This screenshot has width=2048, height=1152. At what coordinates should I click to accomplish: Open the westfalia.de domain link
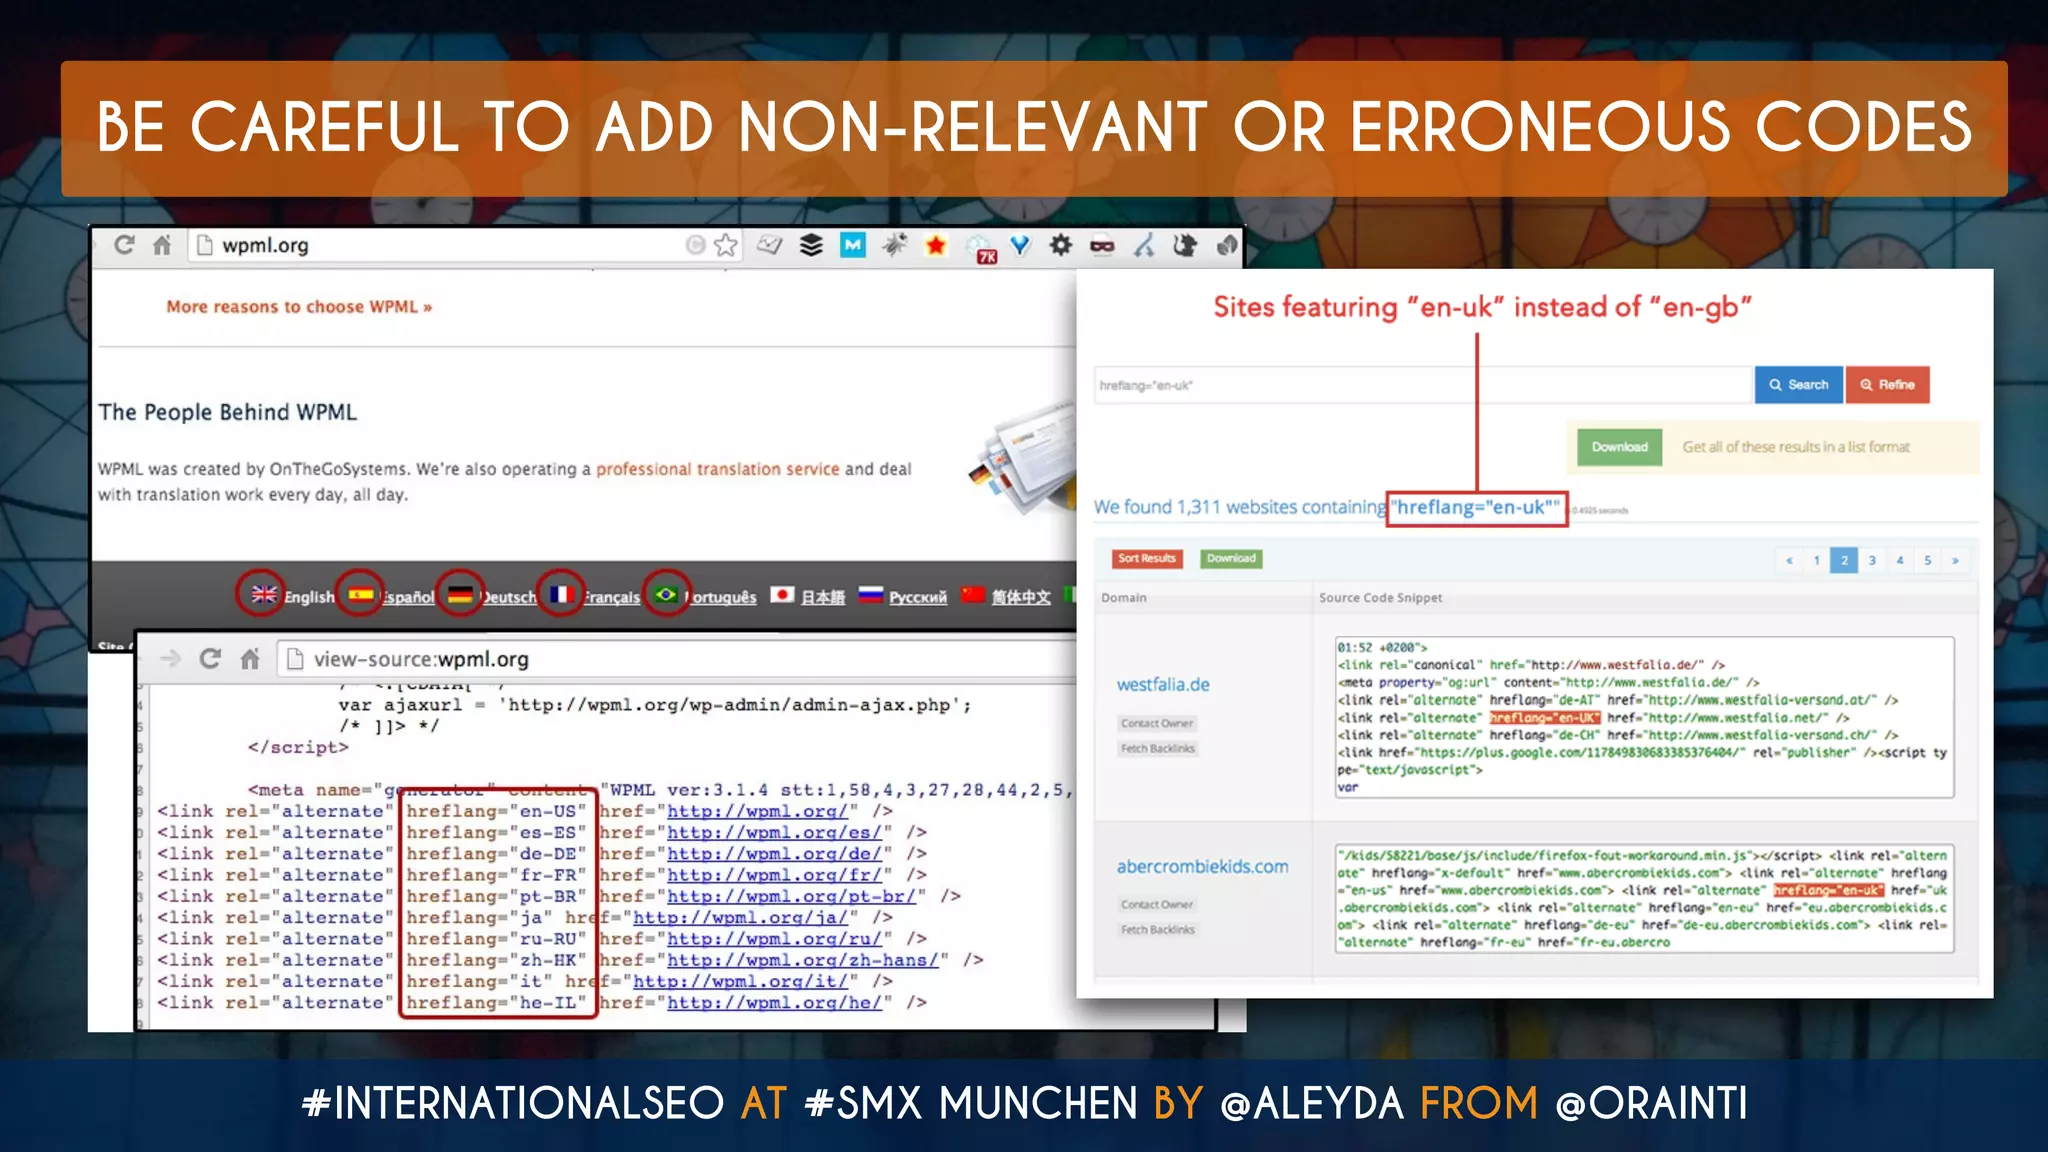pyautogui.click(x=1163, y=685)
